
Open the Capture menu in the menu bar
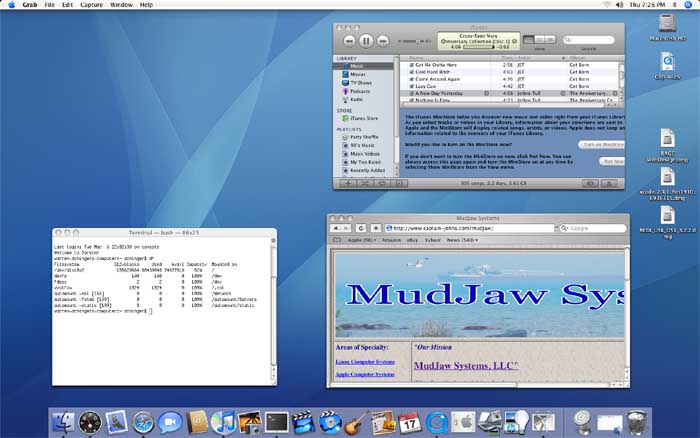click(91, 5)
